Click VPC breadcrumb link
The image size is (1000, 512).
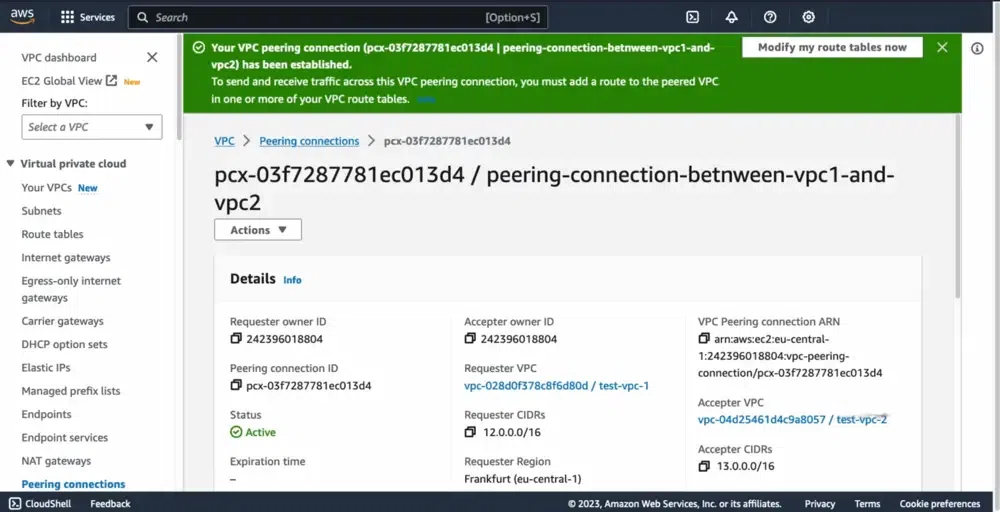point(224,141)
